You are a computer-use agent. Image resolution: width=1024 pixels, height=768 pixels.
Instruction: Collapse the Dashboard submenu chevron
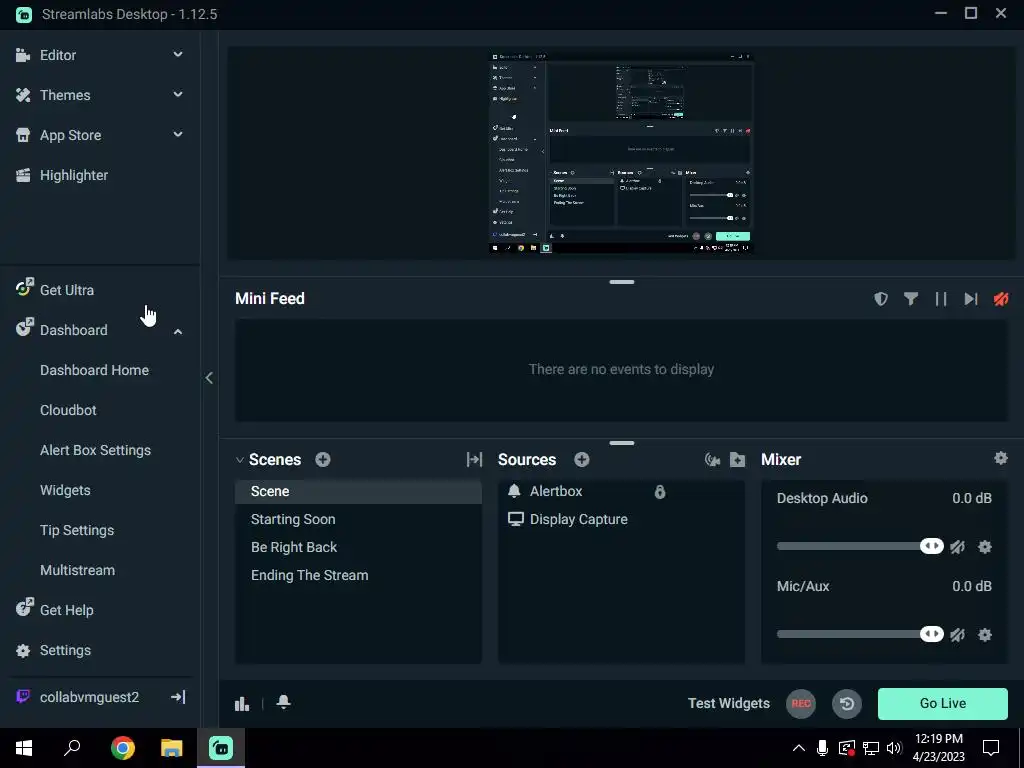(x=178, y=332)
